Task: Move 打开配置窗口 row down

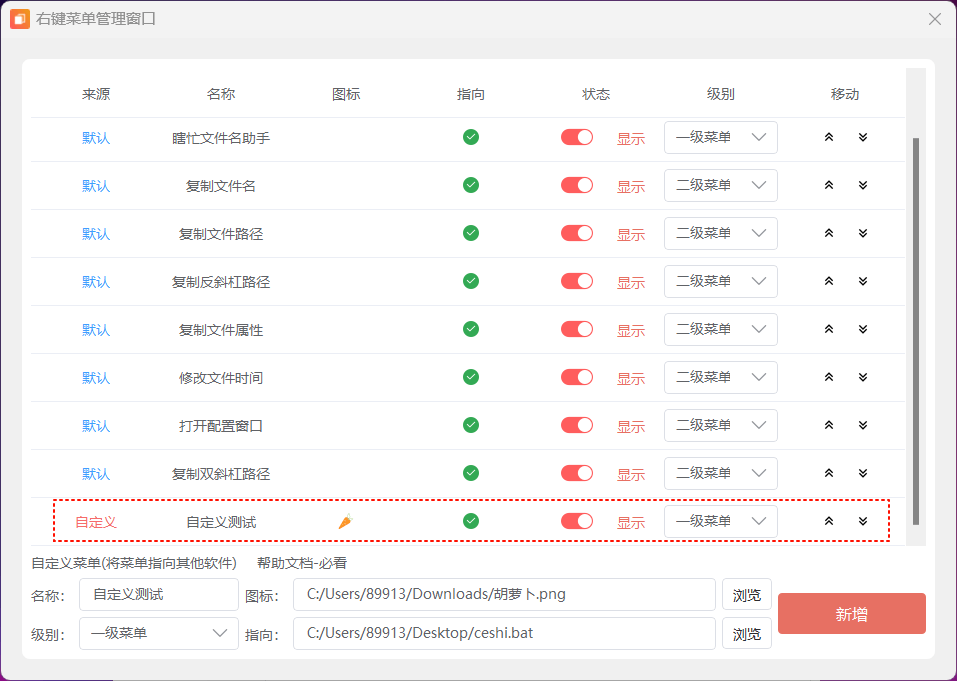Action: pyautogui.click(x=863, y=425)
